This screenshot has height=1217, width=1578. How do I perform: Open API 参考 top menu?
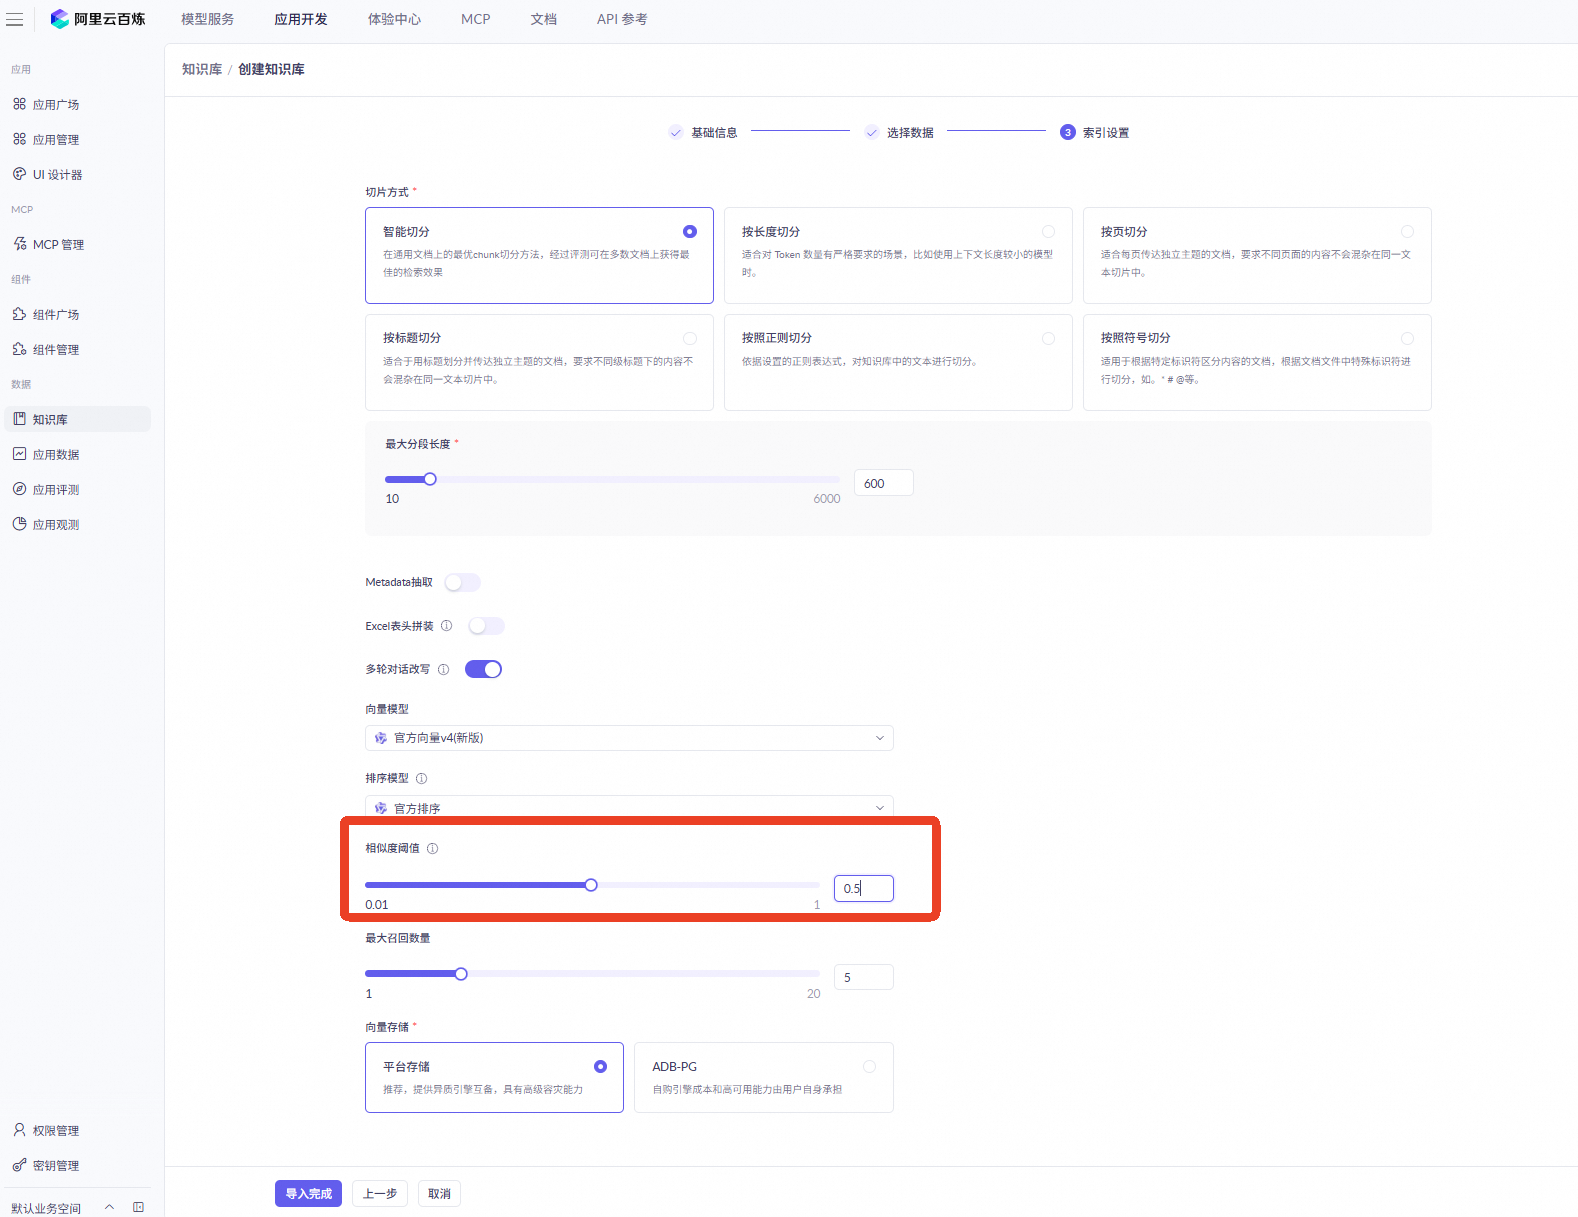(622, 19)
